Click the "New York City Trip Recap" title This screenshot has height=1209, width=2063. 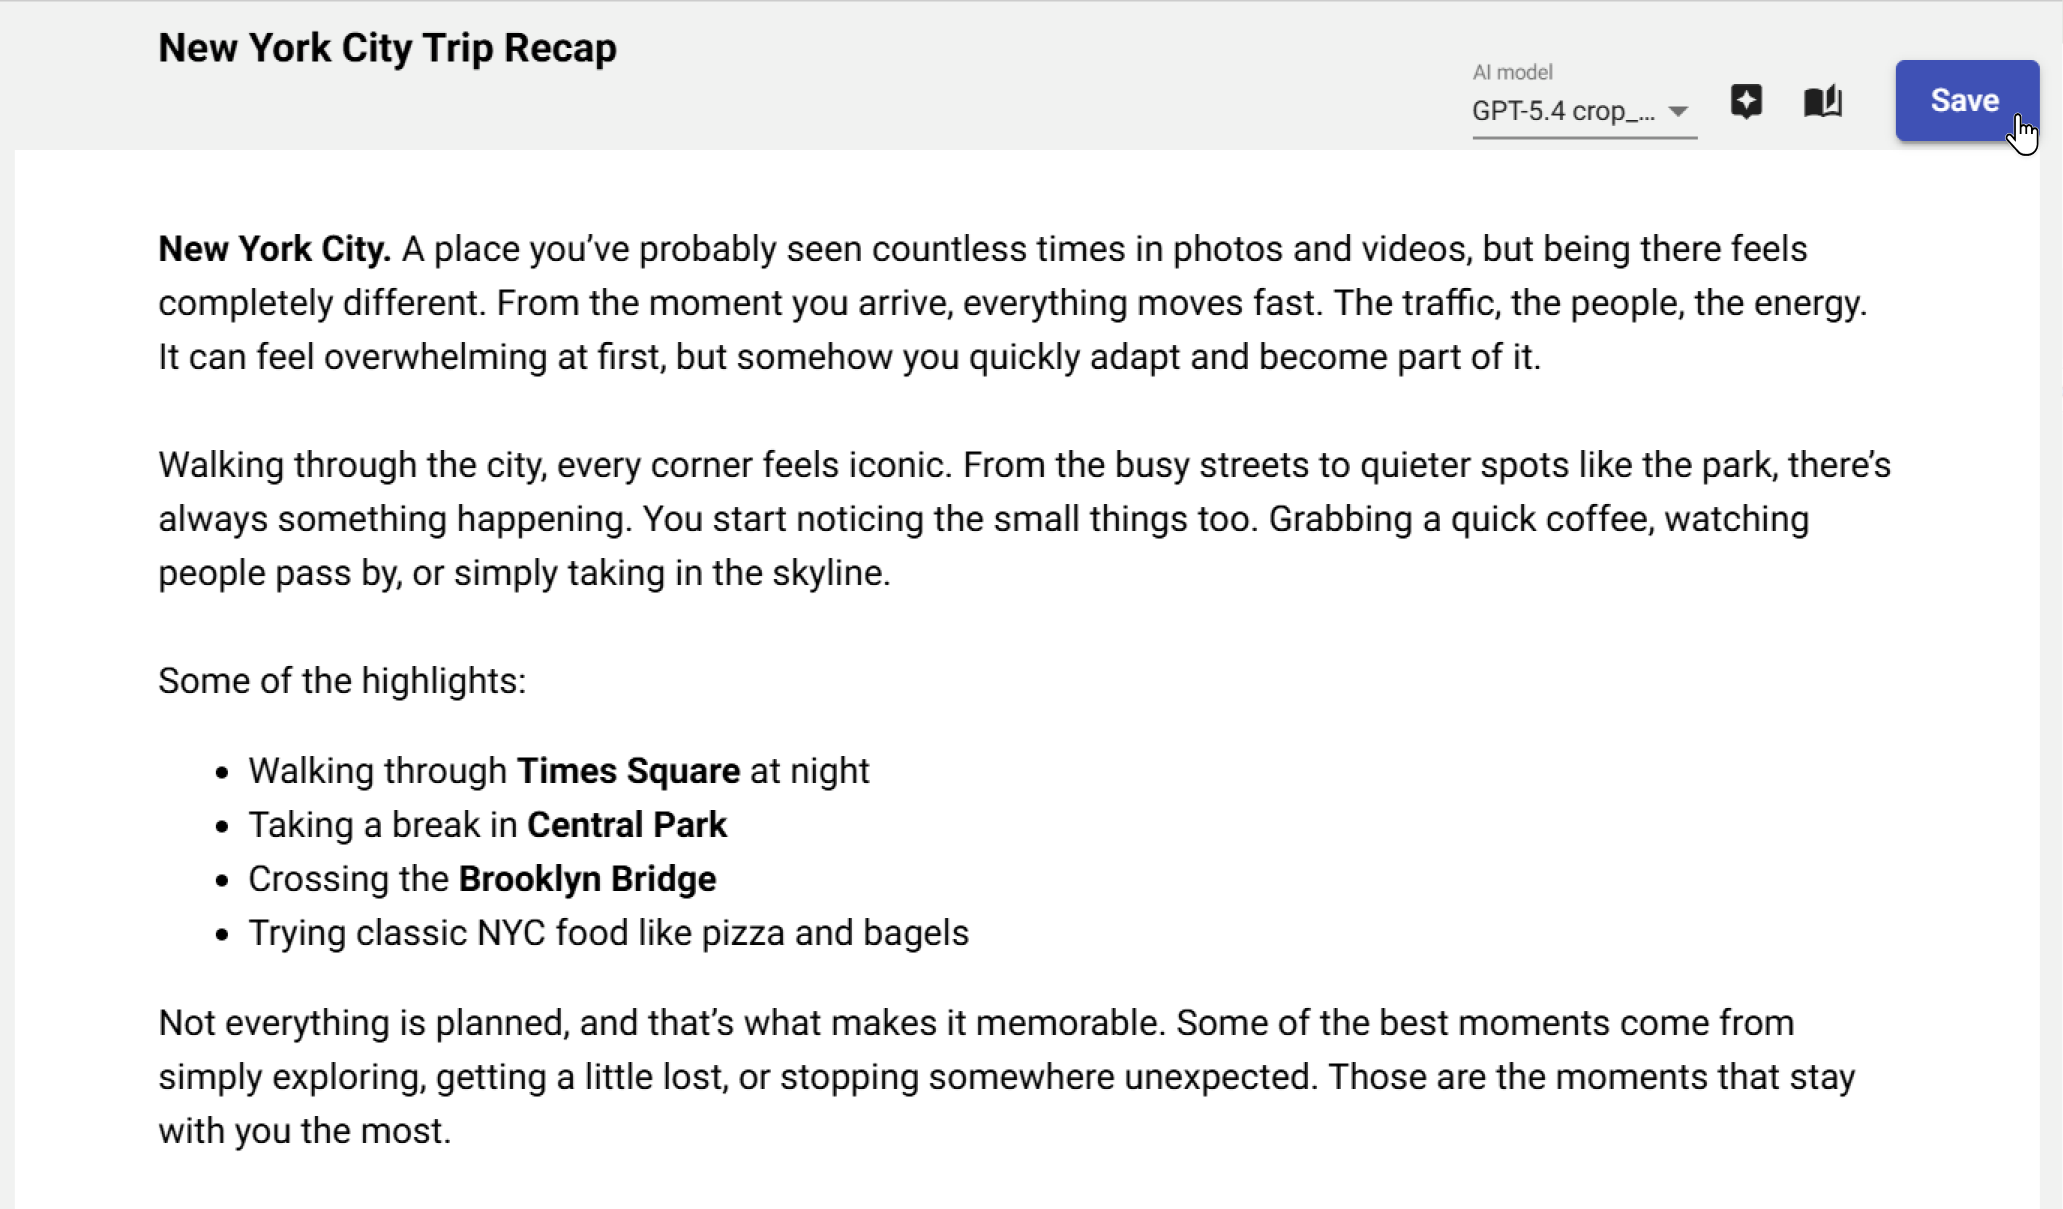pos(387,48)
